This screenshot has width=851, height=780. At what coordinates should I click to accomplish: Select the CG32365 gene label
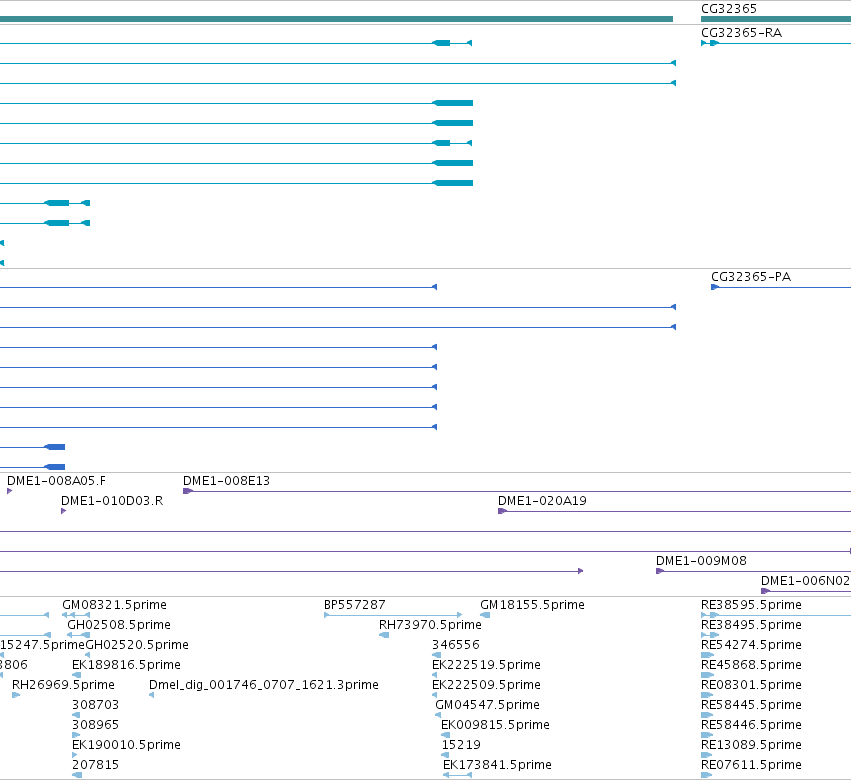tap(728, 9)
